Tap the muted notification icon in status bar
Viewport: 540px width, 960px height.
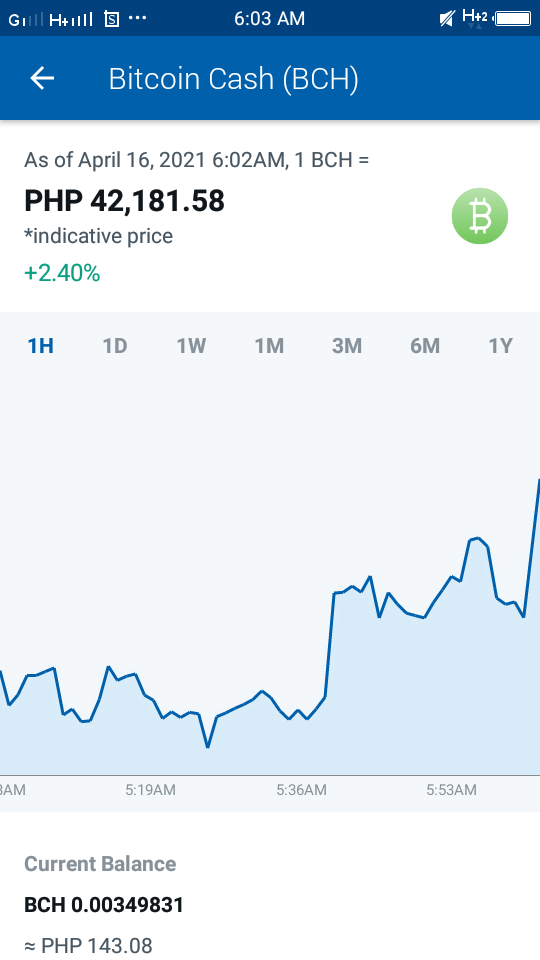pos(448,19)
